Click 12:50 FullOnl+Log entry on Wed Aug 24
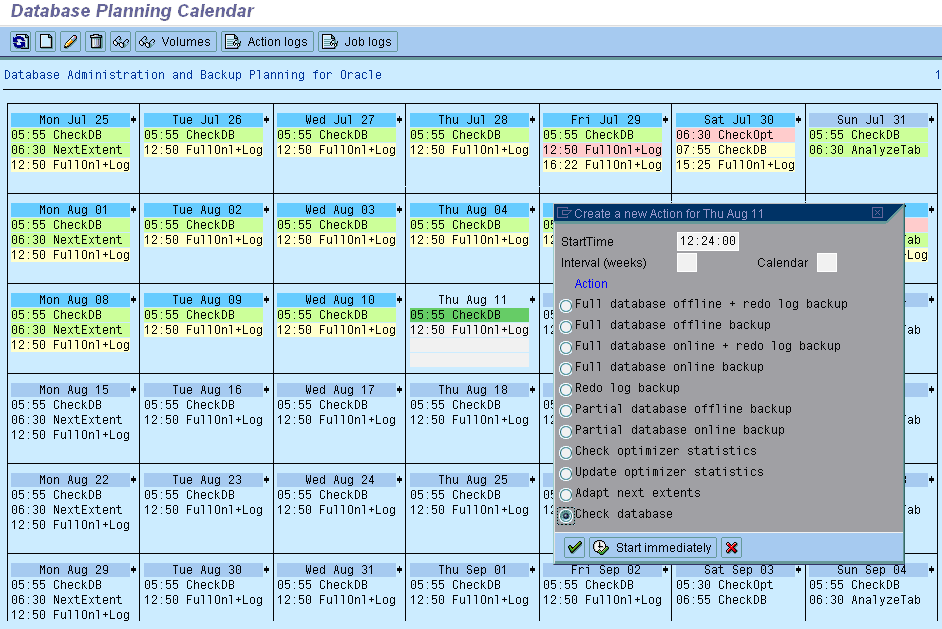Viewport: 942px width, 629px height. 336,509
